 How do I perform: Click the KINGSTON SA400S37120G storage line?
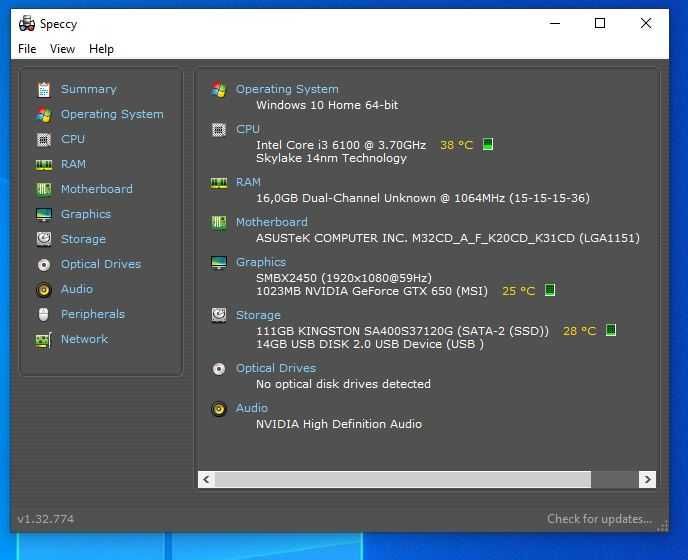(x=402, y=331)
